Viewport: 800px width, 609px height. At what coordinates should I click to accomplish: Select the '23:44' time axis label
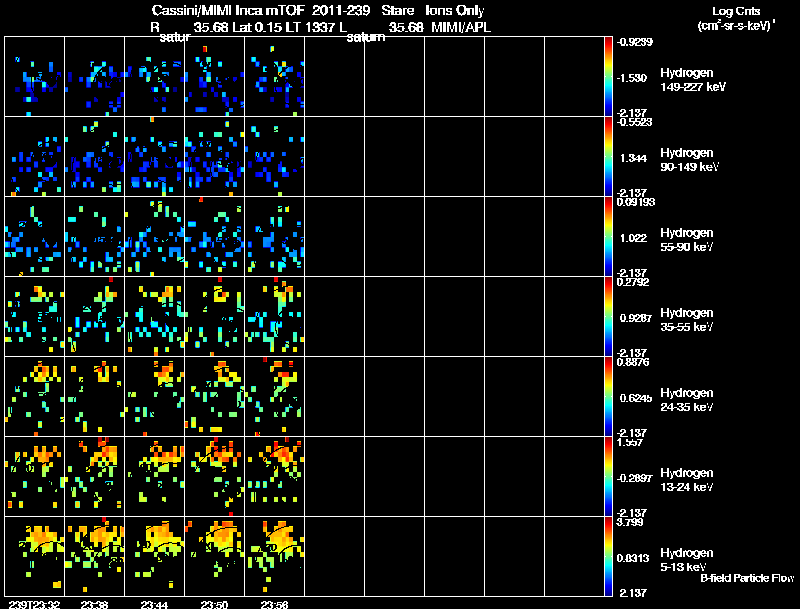point(155,604)
